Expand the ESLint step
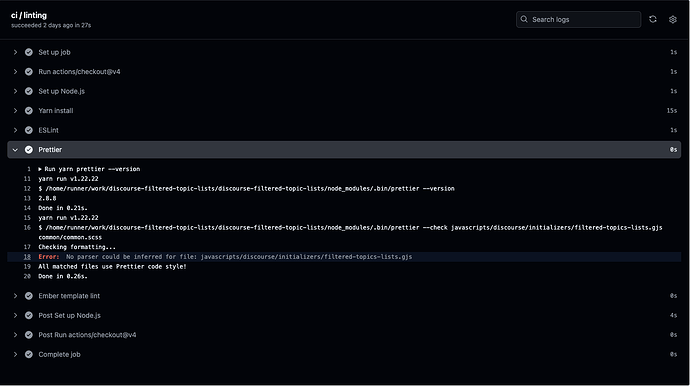Viewport: 690px width, 386px height. (x=15, y=130)
